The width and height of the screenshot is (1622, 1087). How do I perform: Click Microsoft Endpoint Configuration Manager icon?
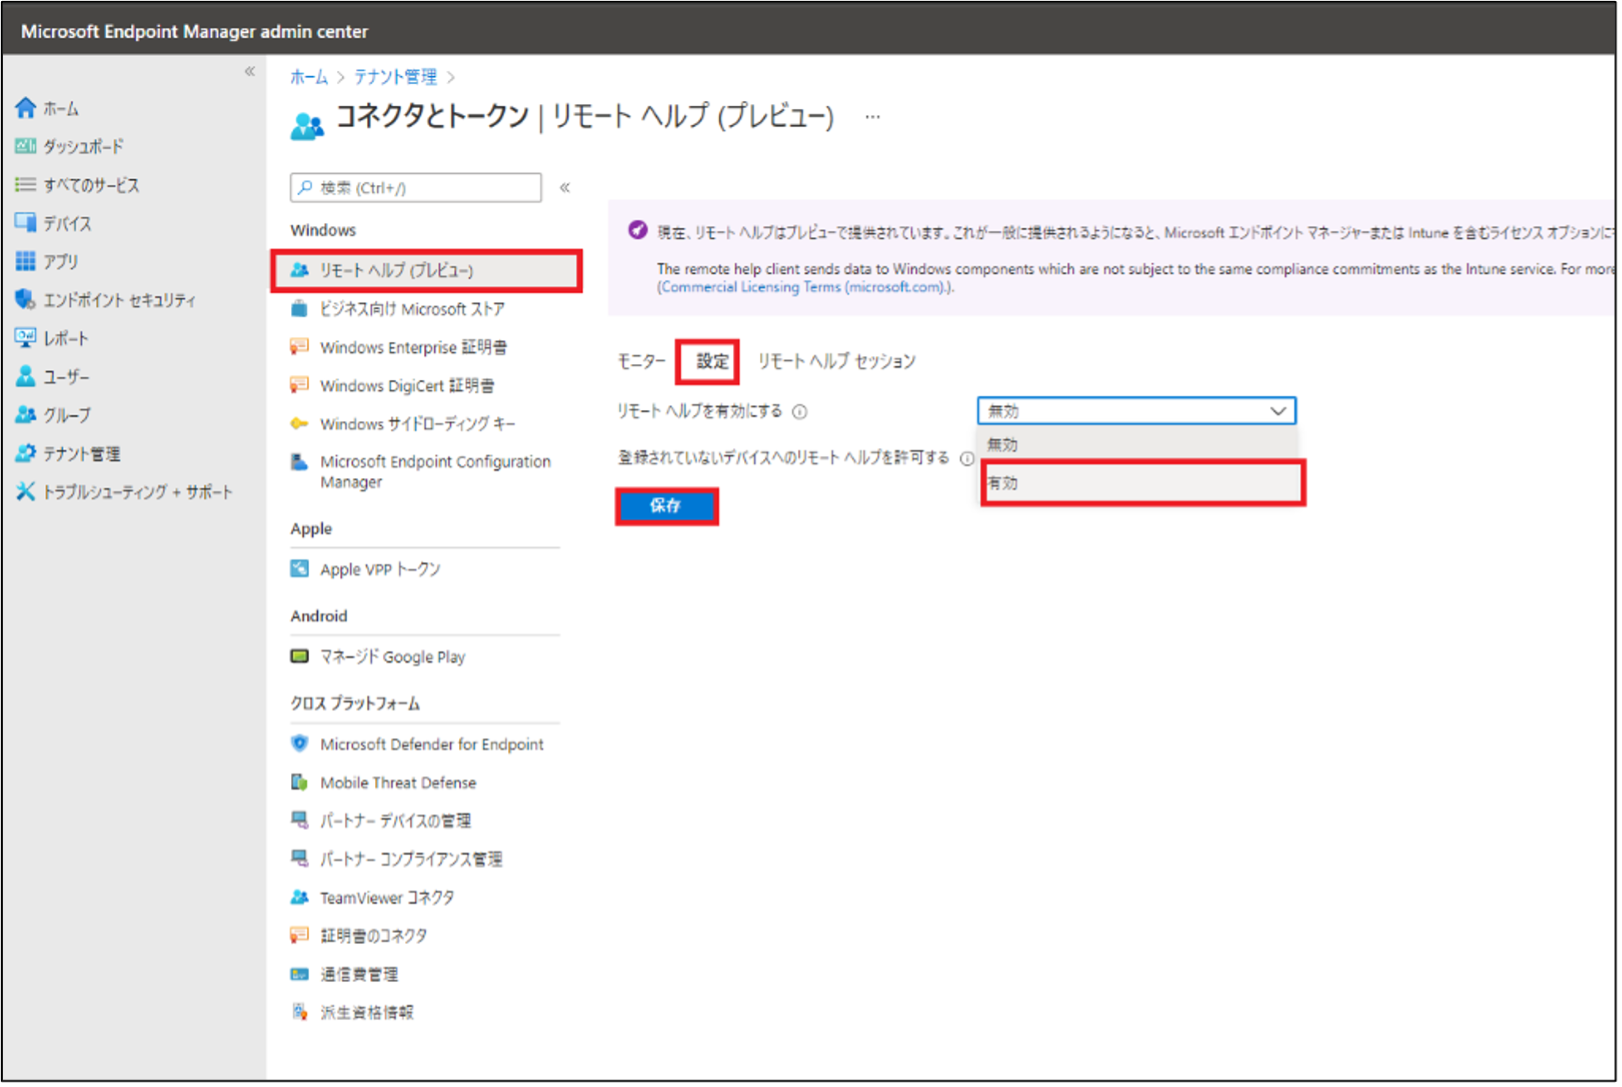pos(299,462)
